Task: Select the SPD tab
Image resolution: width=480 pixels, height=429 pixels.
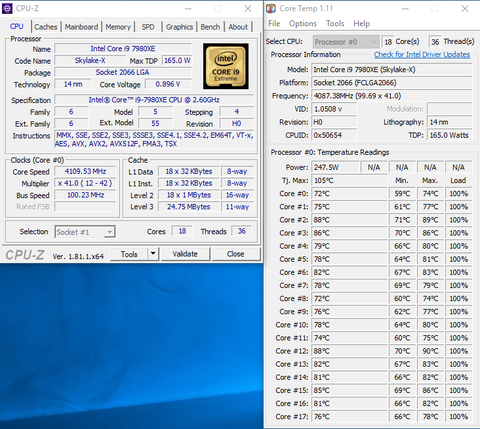Action: (x=148, y=27)
